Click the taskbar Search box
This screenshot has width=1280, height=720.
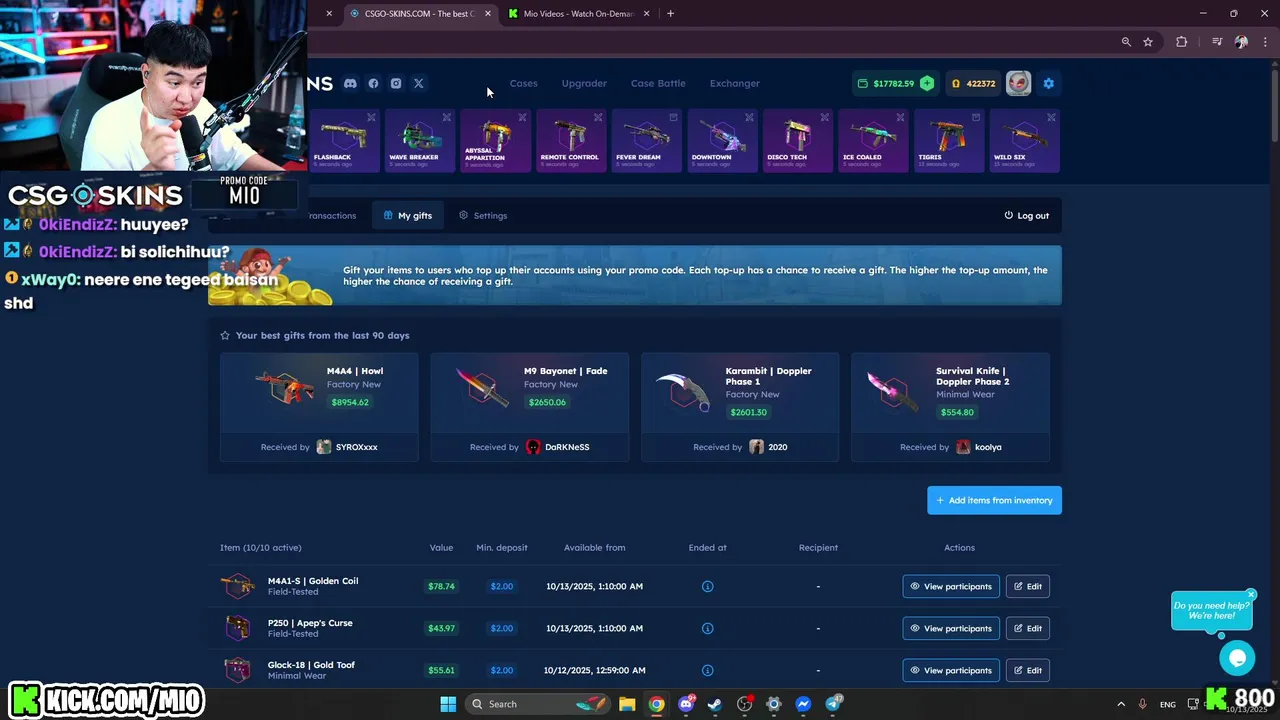click(539, 704)
